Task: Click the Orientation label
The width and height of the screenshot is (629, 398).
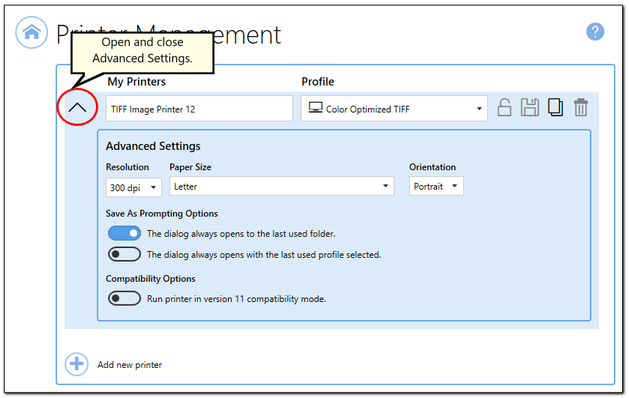Action: pyautogui.click(x=432, y=167)
